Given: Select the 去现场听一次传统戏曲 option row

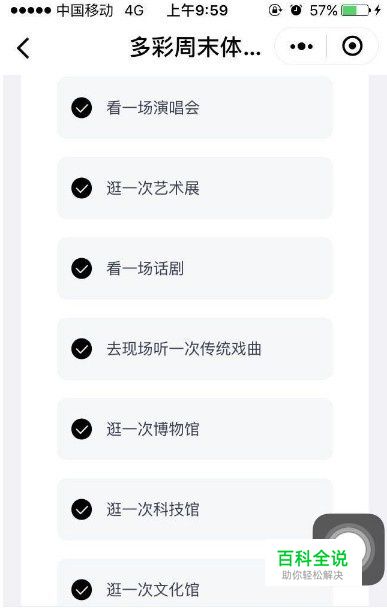Looking at the screenshot, I should click(x=195, y=349).
